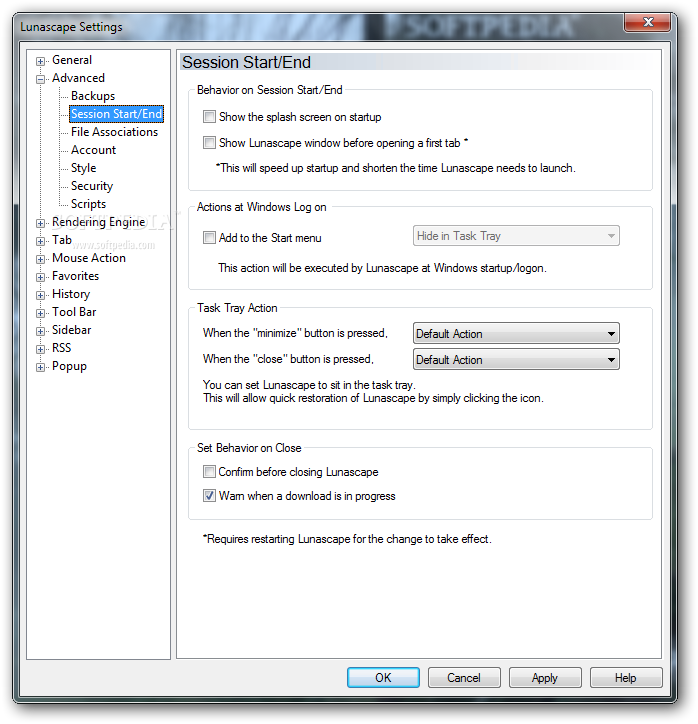Image resolution: width=698 pixels, height=724 pixels.
Task: Expand the Favorites node
Action: tap(41, 277)
